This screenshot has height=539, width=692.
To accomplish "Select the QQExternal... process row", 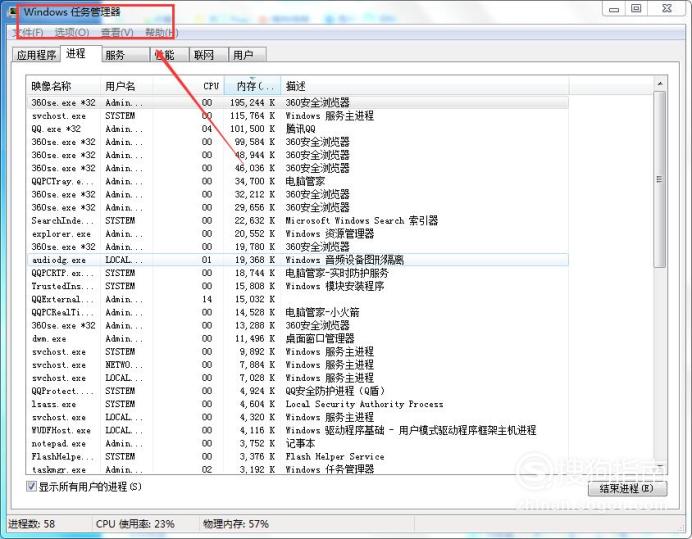I will click(298, 299).
